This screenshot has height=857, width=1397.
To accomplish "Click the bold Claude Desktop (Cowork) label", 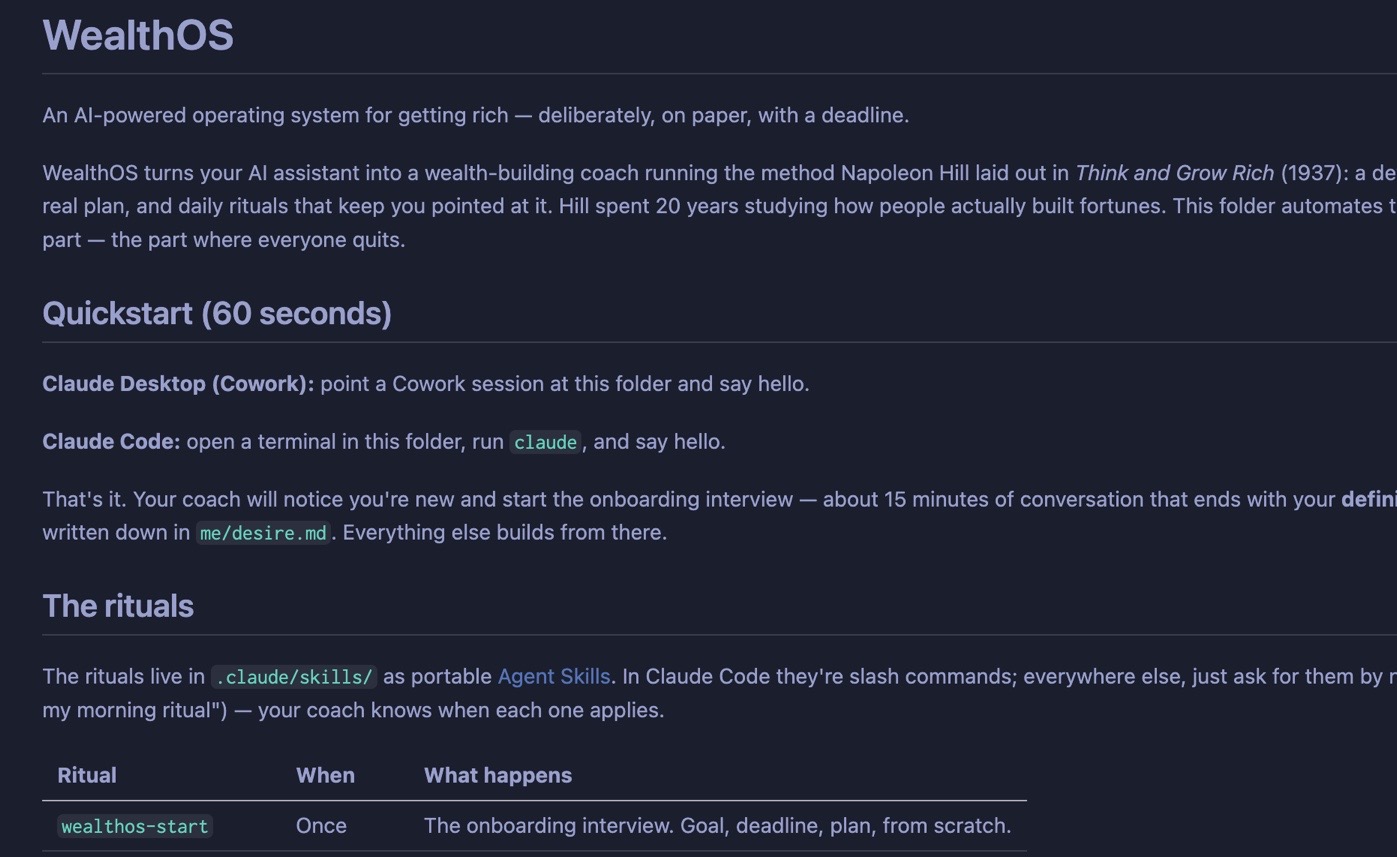I will tap(178, 384).
